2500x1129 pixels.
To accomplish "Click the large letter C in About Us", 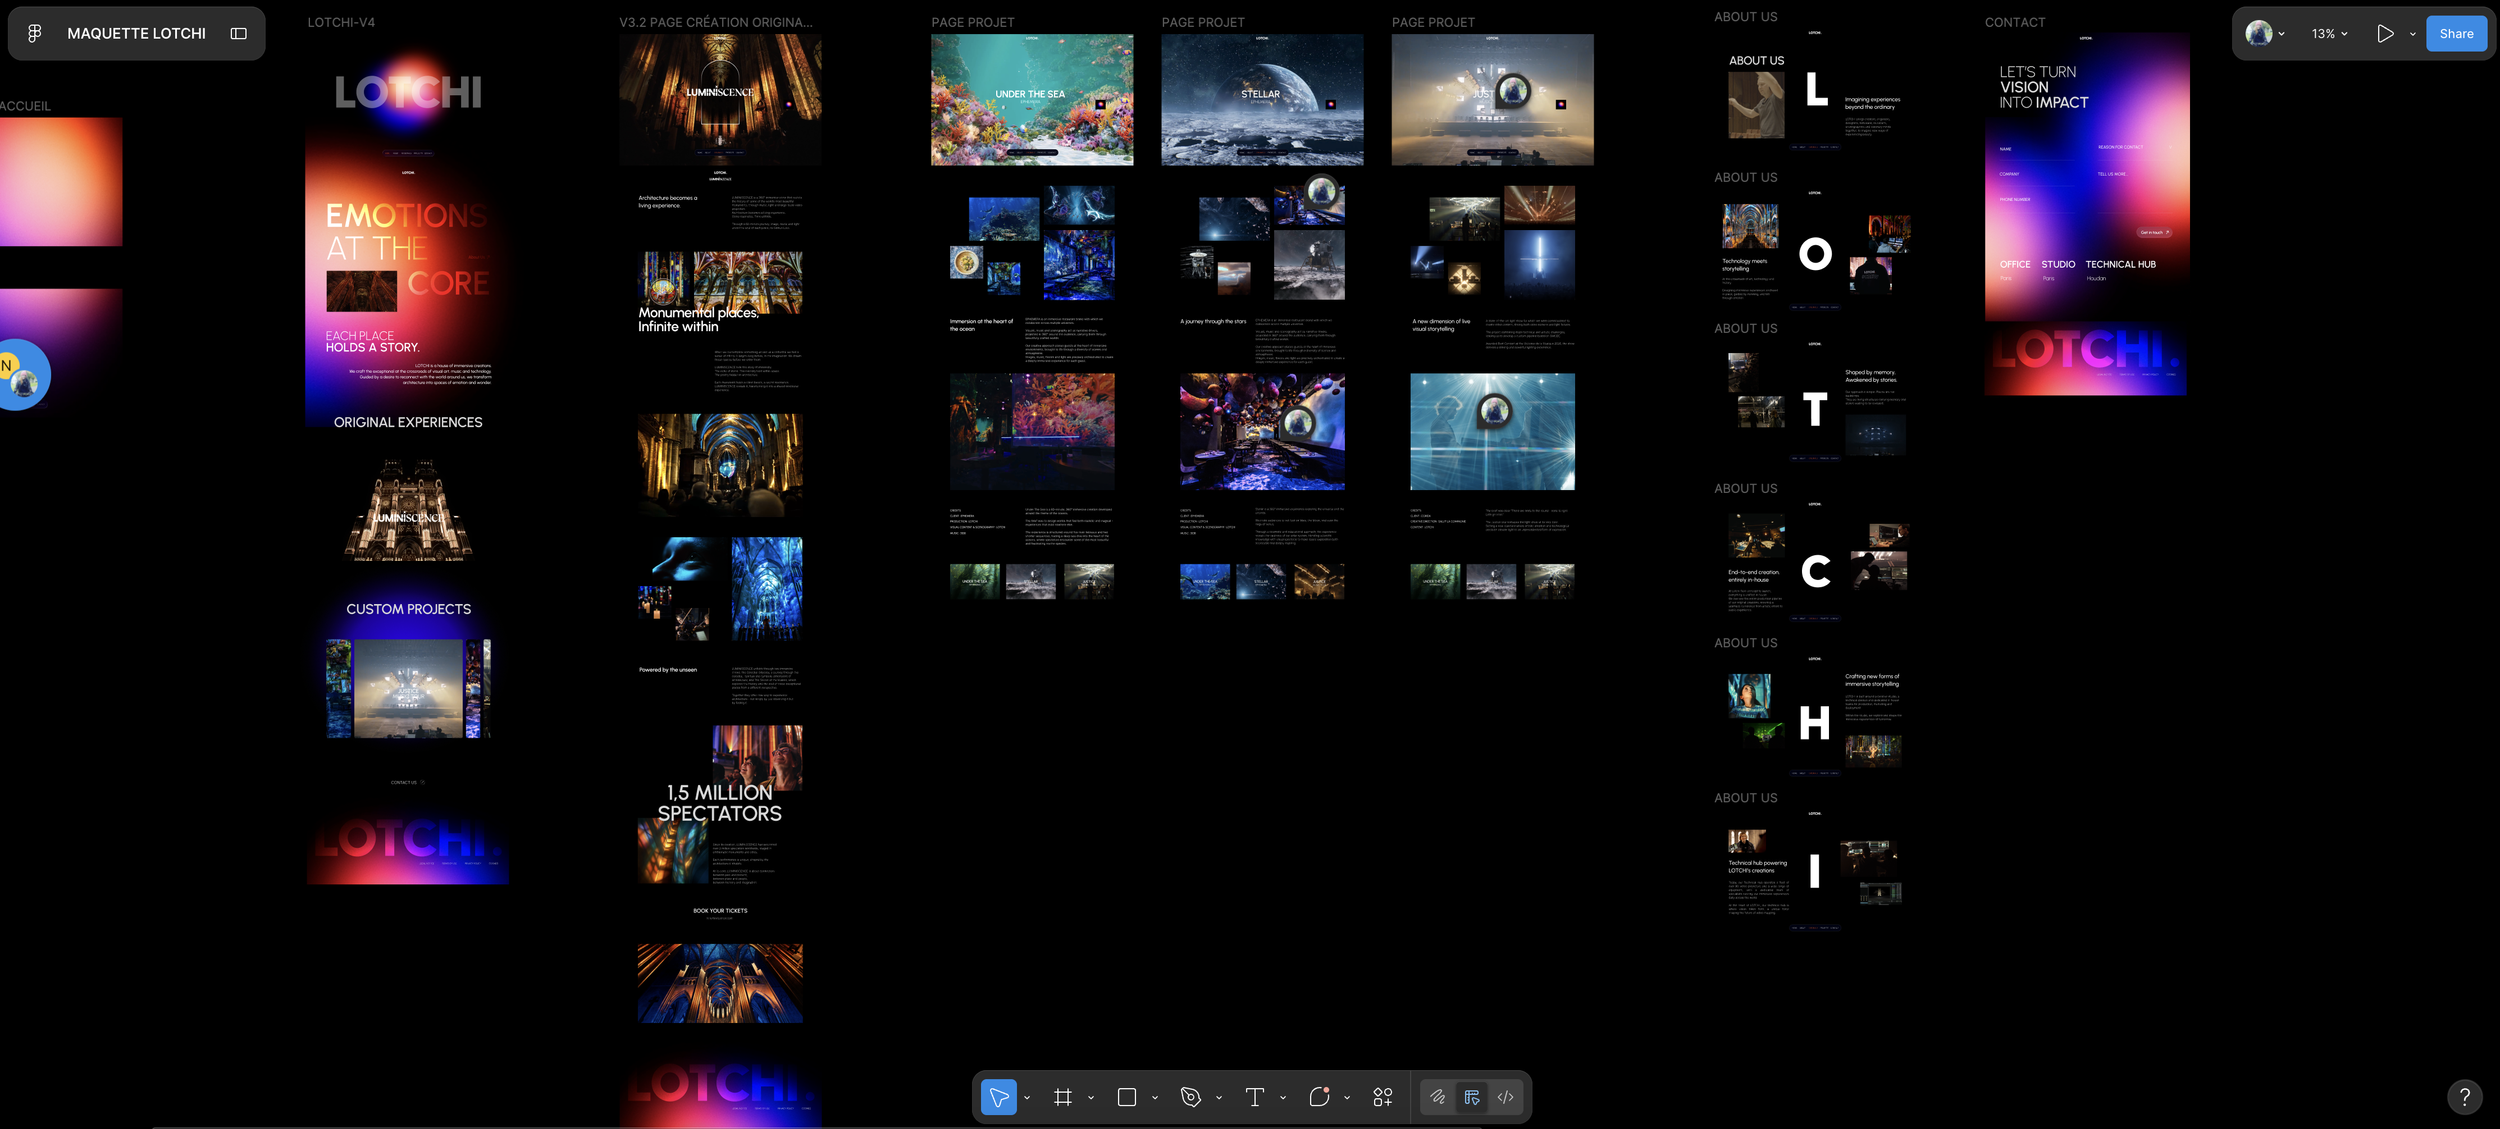I will point(1816,571).
